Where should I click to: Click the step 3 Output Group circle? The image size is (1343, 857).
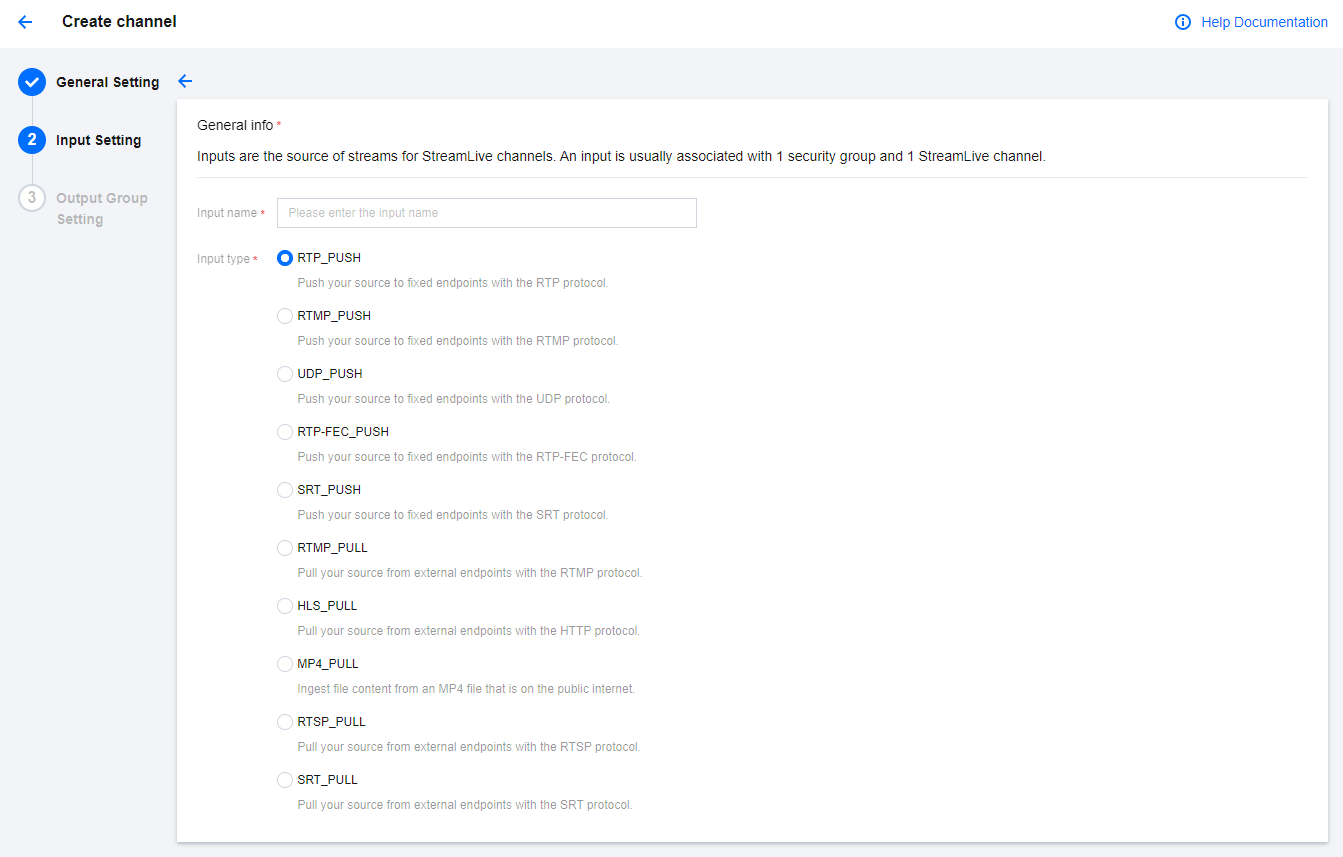coord(32,198)
